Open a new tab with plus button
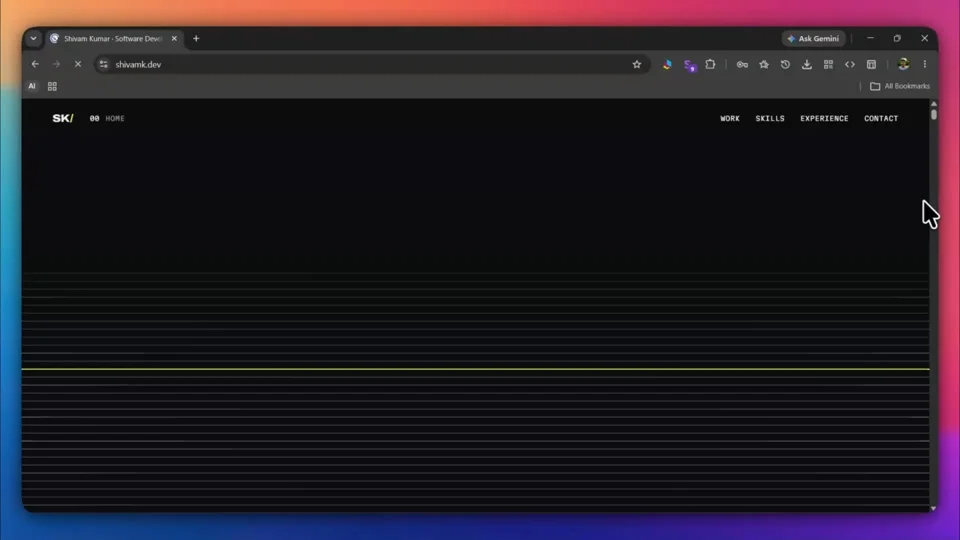 [x=196, y=39]
